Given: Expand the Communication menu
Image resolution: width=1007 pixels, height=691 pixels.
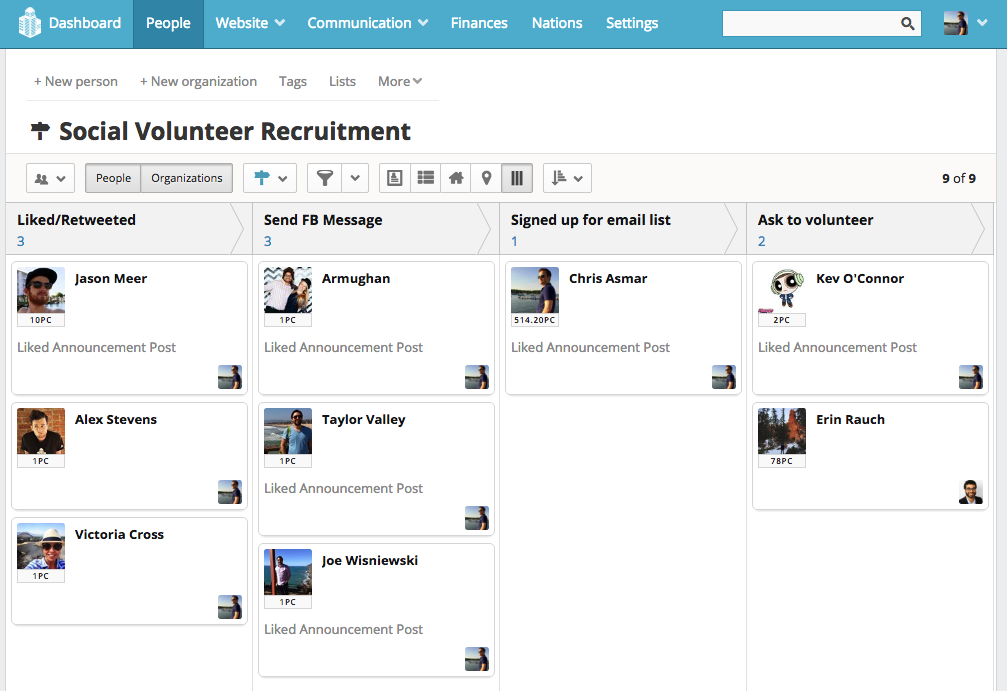Looking at the screenshot, I should (x=367, y=23).
